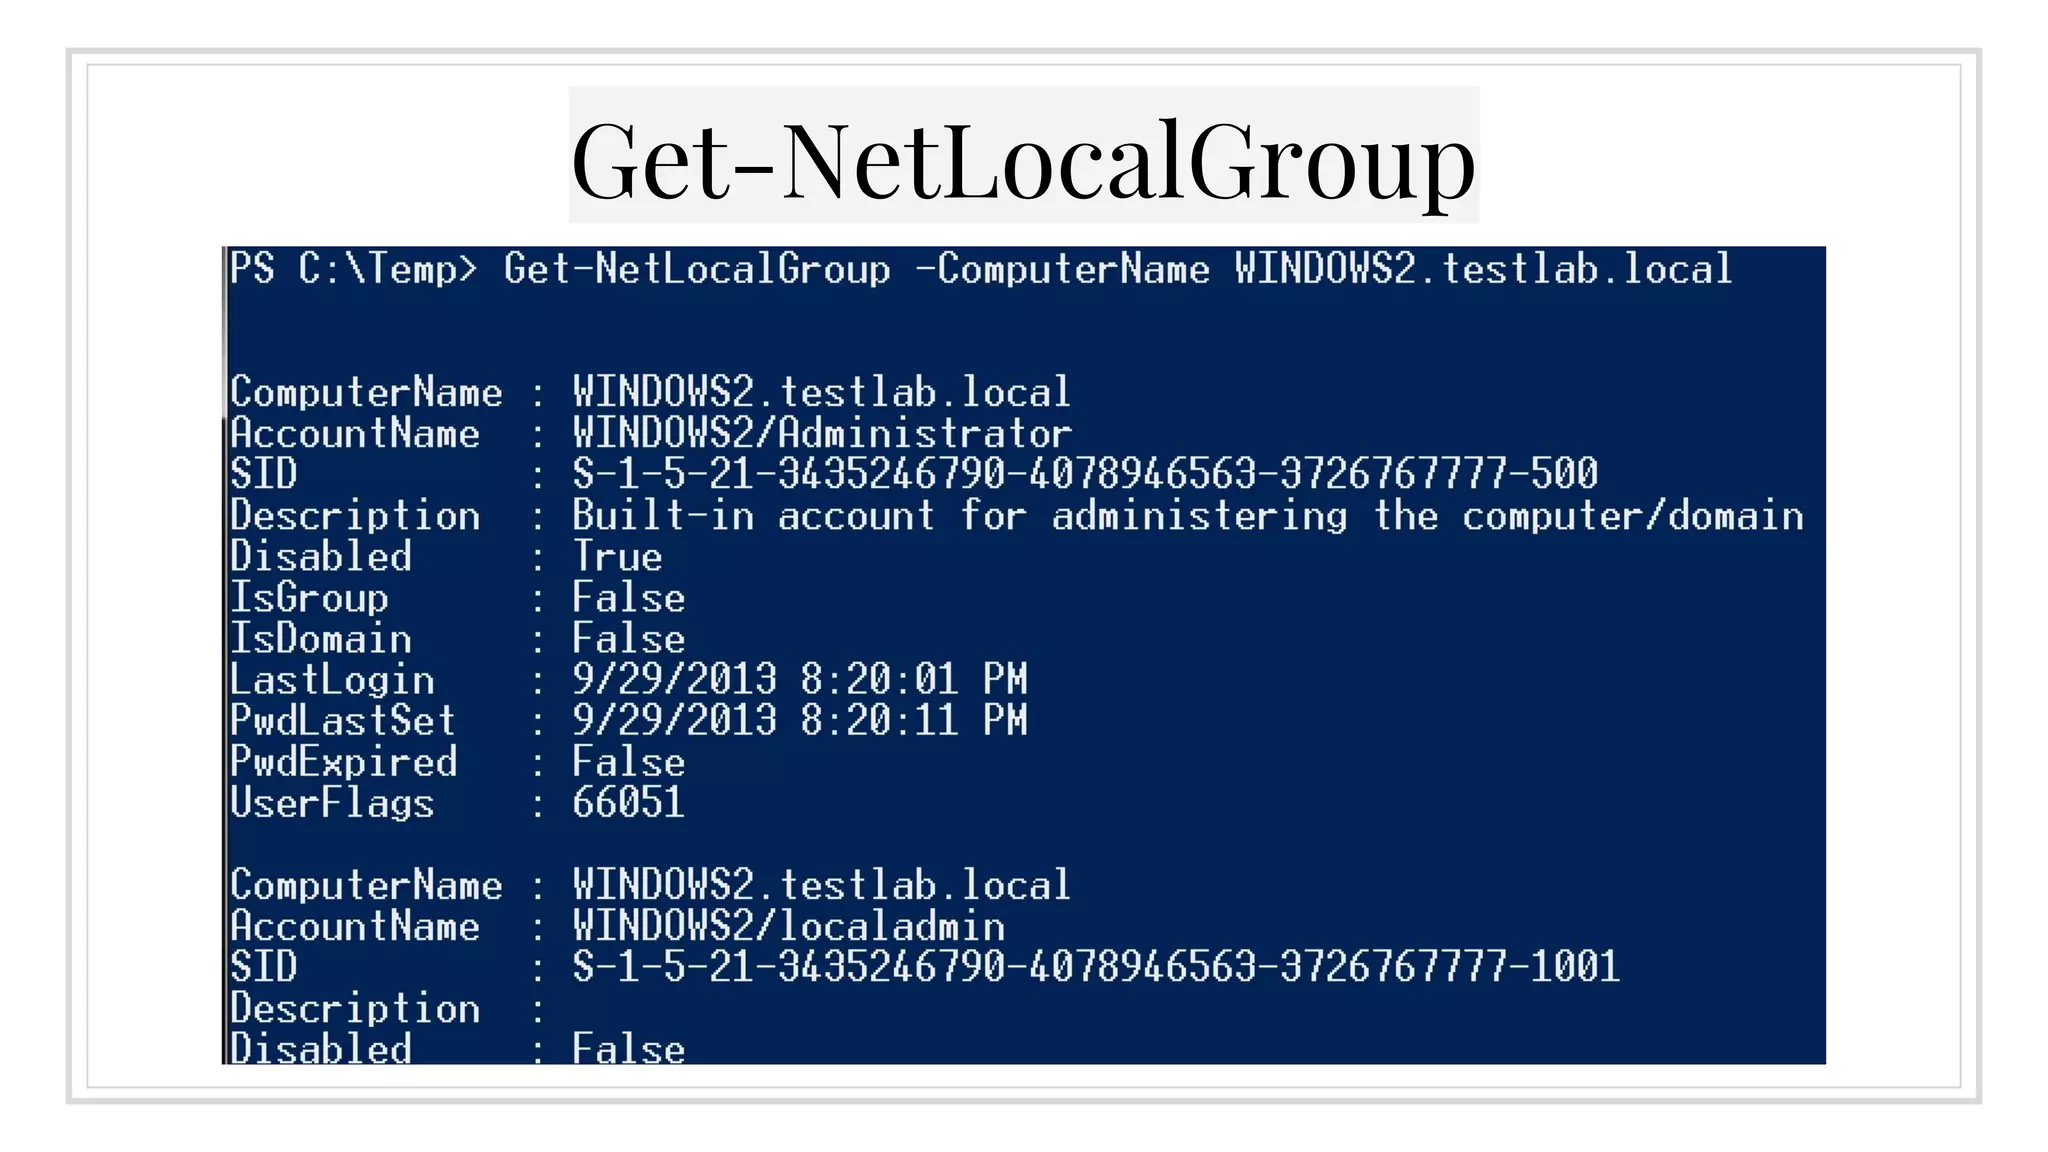
Task: Click the 'PwdLastSet' property label
Action: [343, 721]
